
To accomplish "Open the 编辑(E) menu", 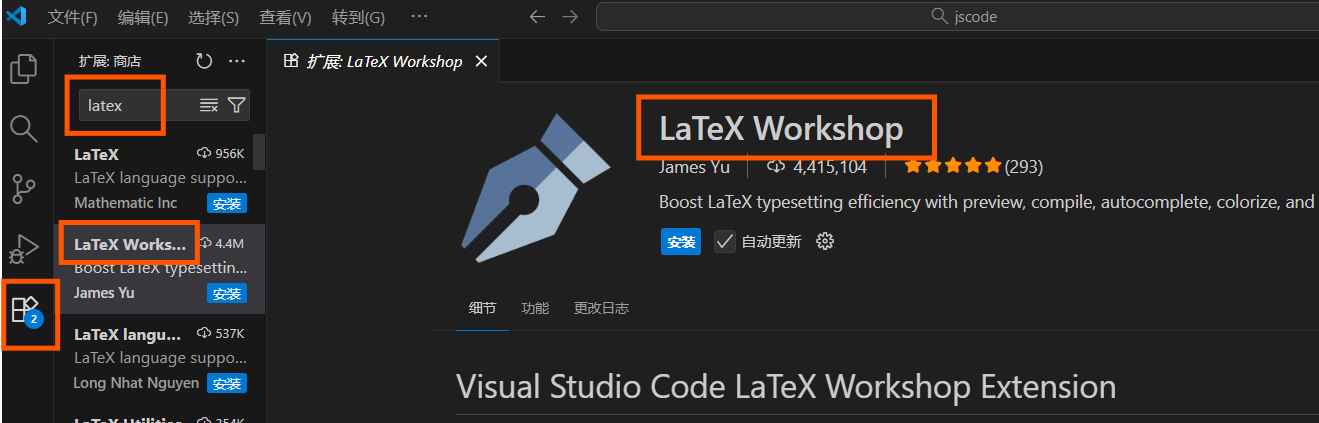I will point(143,17).
